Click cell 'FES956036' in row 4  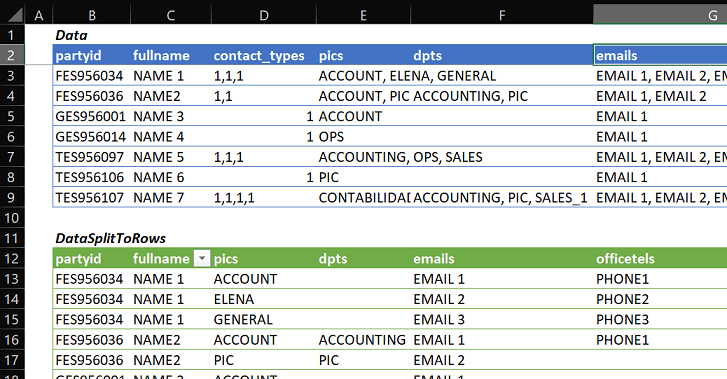tap(92, 96)
